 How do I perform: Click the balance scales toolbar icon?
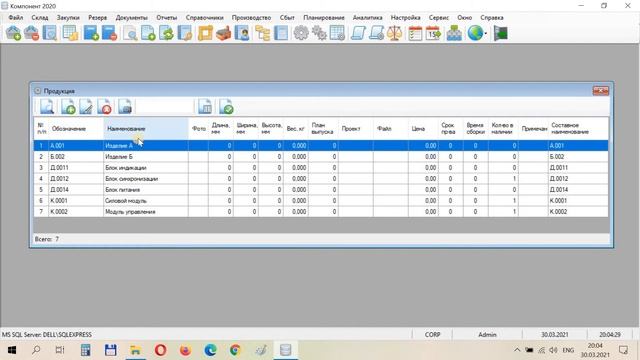tap(394, 33)
